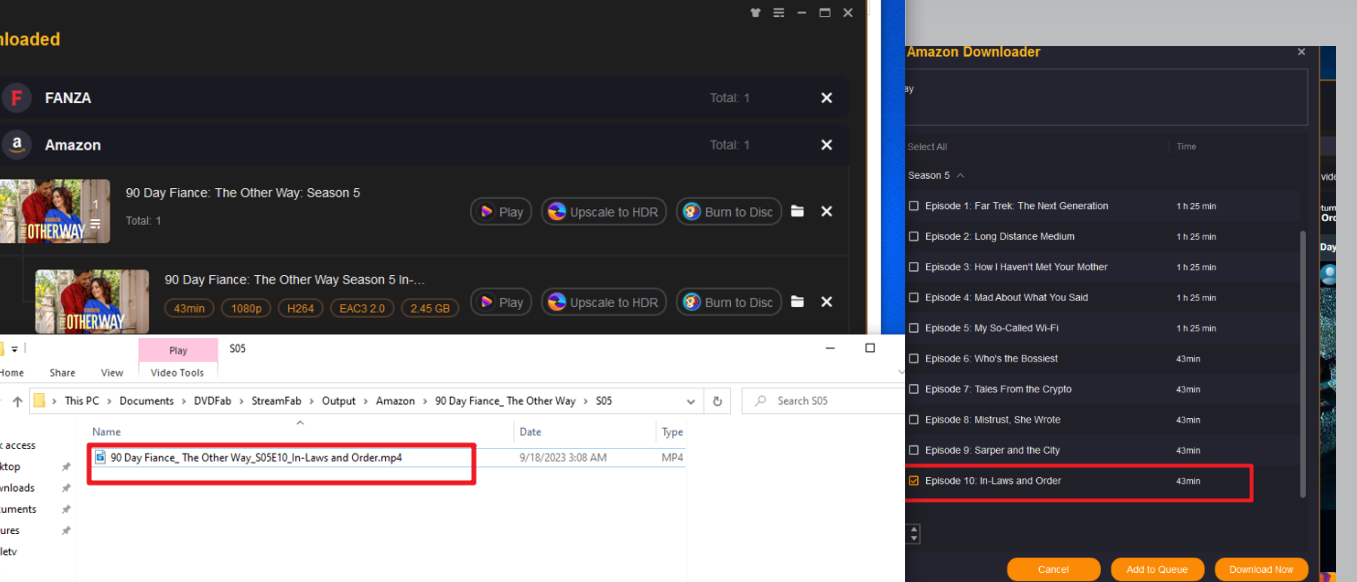Refresh the S05 folder view
Screen dimensions: 1357x582
click(717, 401)
